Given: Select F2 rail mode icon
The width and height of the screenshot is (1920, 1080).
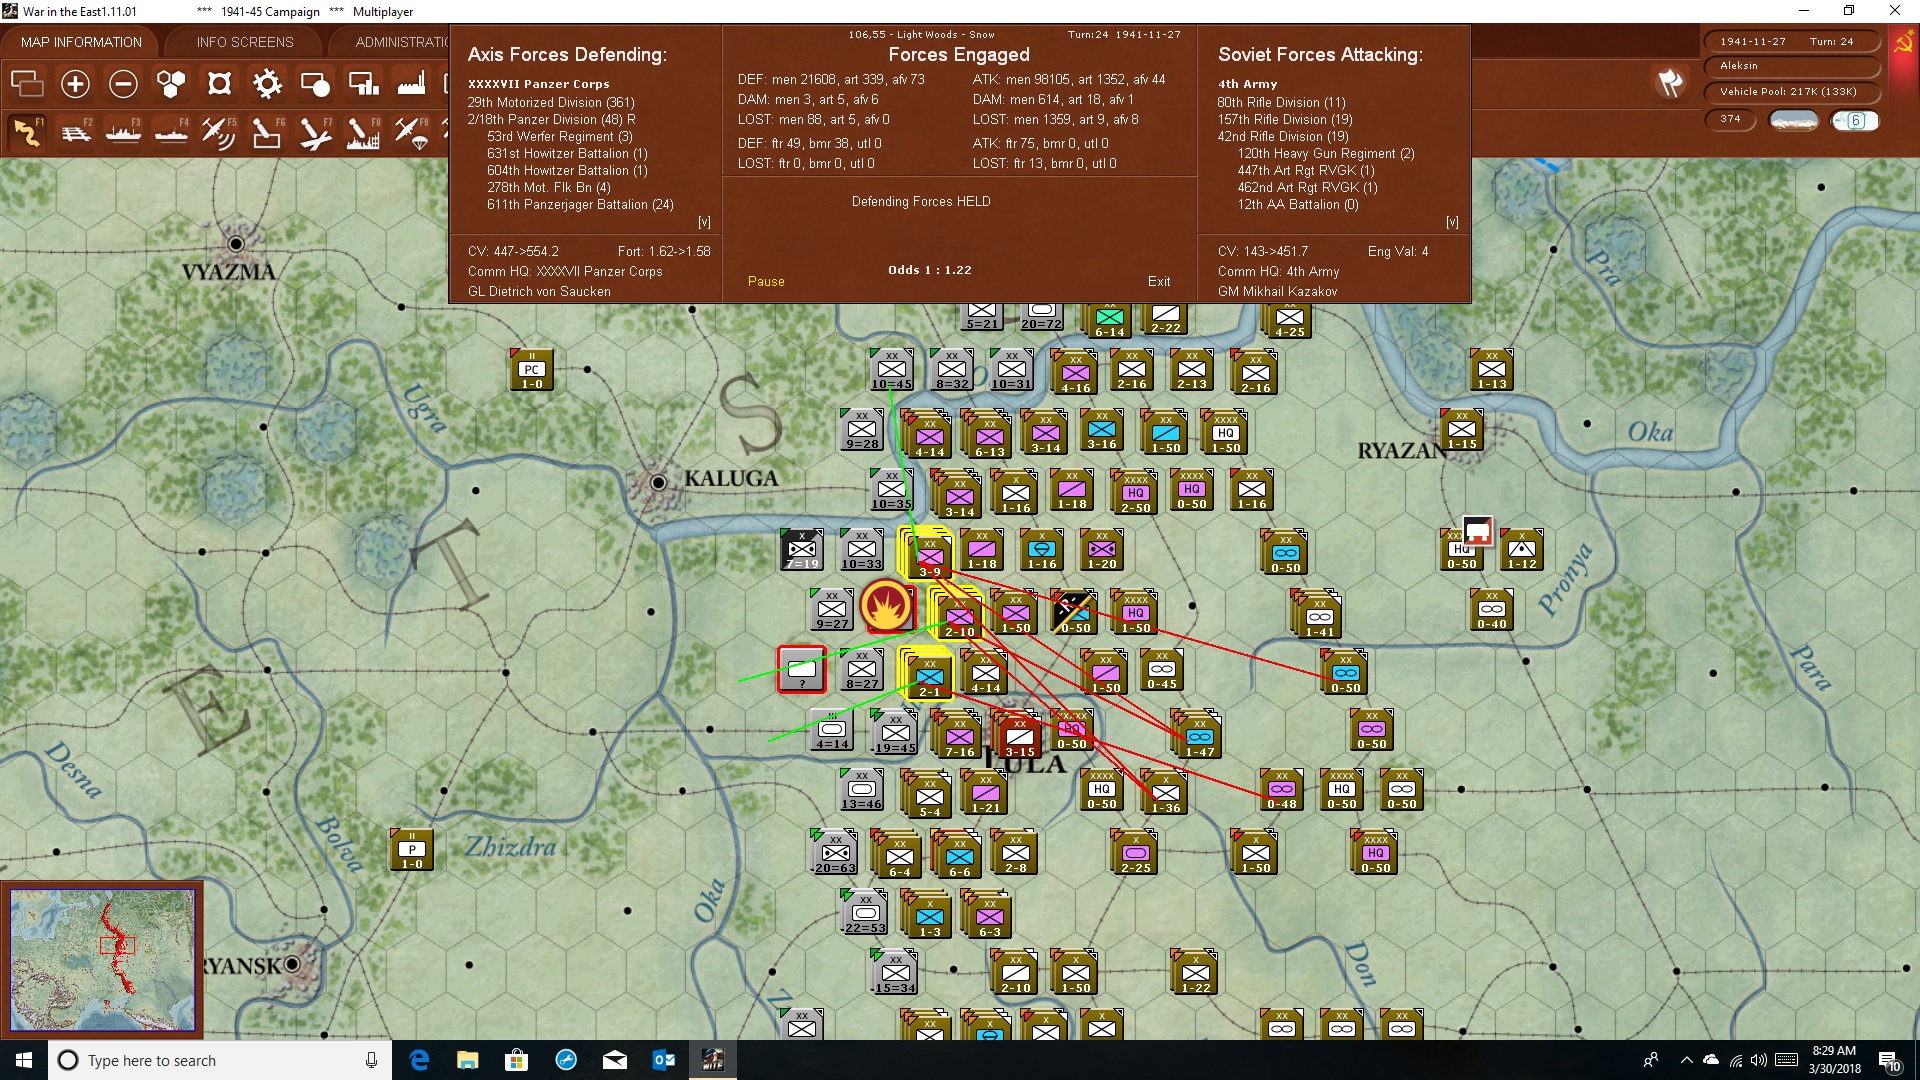Looking at the screenshot, I should [x=75, y=132].
